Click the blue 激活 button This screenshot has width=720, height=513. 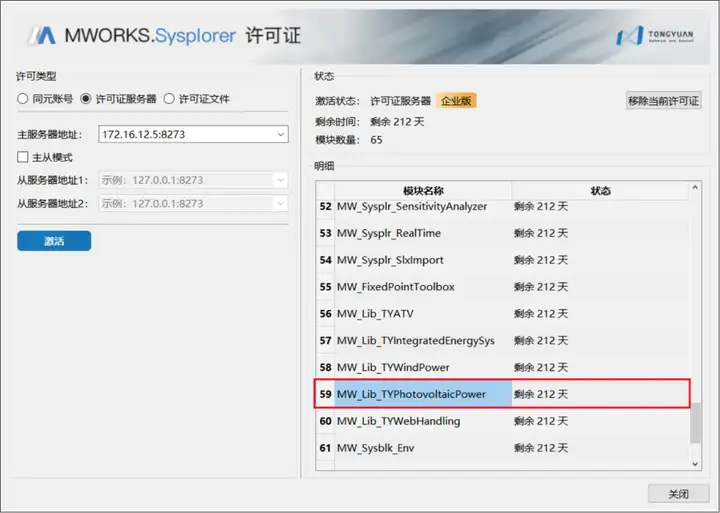(54, 241)
